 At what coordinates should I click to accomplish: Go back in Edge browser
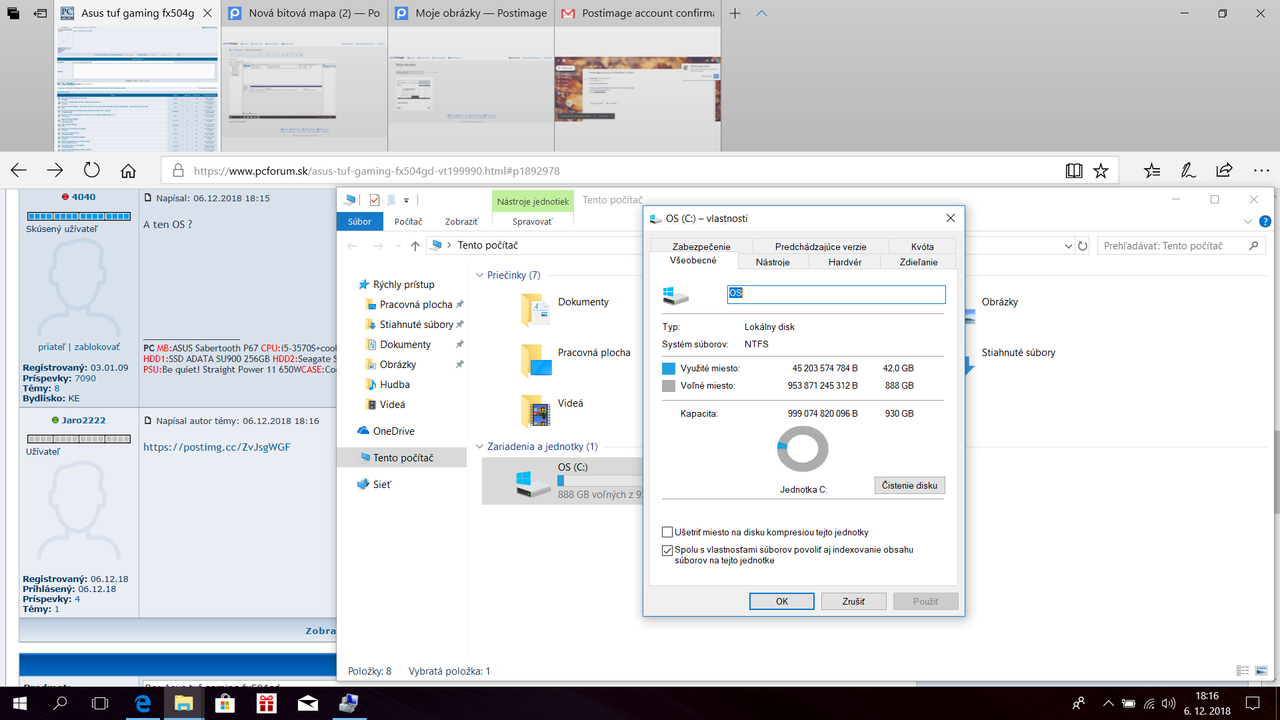18,170
